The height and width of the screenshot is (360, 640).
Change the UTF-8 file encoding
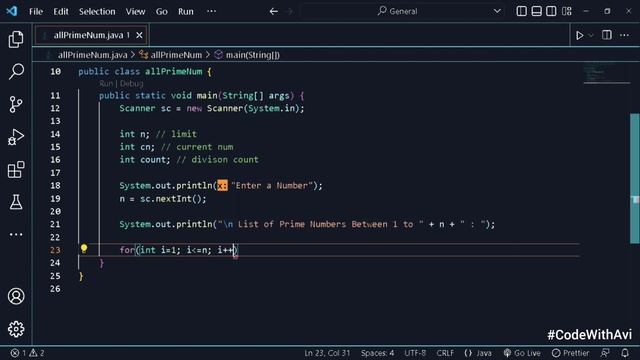click(415, 353)
